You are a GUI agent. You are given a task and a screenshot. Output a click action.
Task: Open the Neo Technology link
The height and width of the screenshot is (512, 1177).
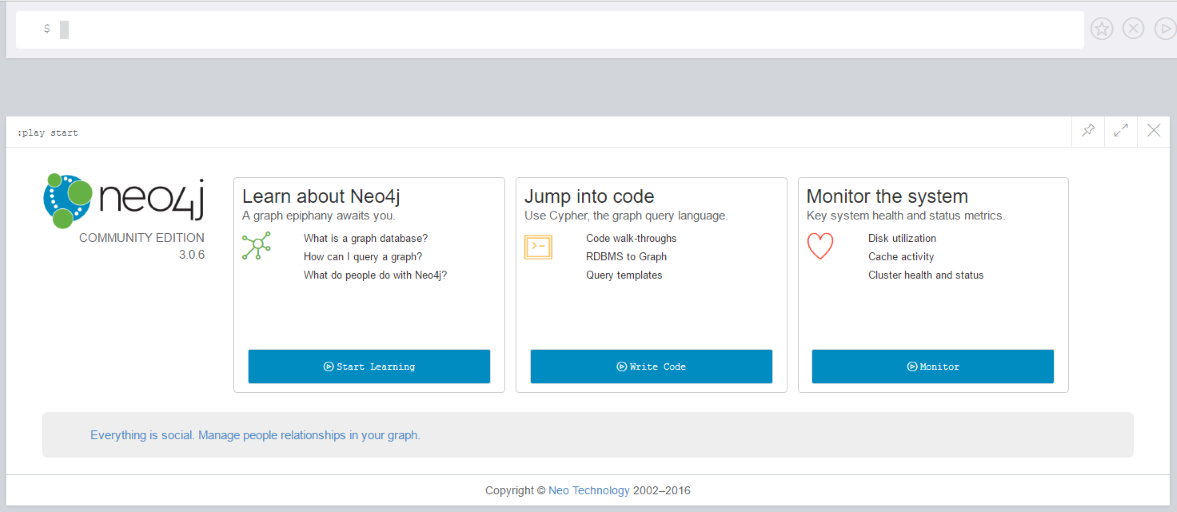tap(589, 491)
